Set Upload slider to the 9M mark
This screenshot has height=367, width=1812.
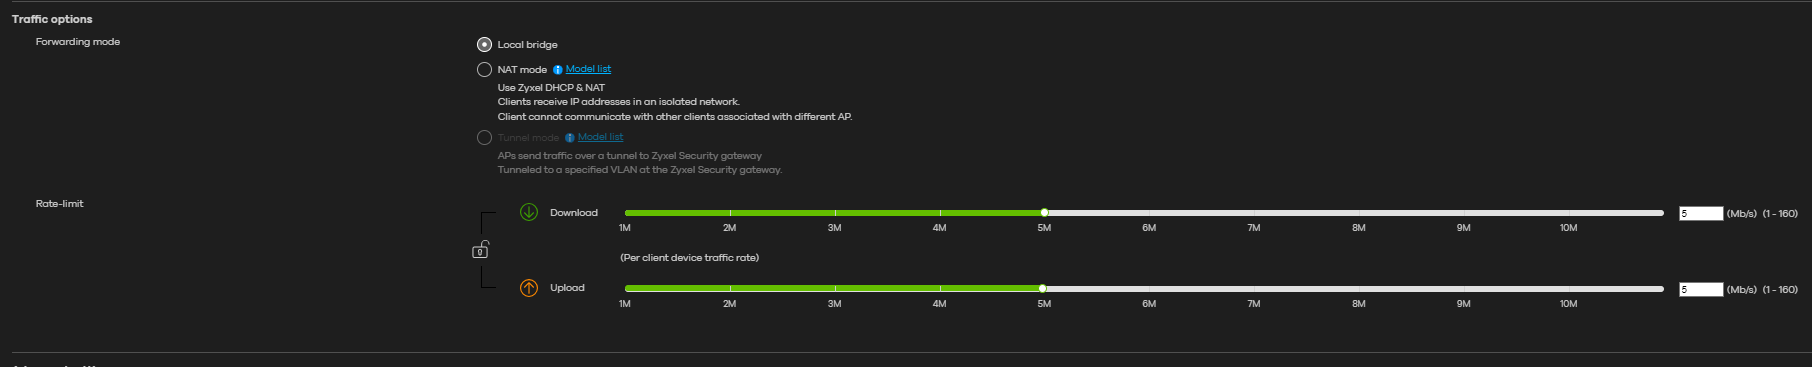[x=1463, y=288]
